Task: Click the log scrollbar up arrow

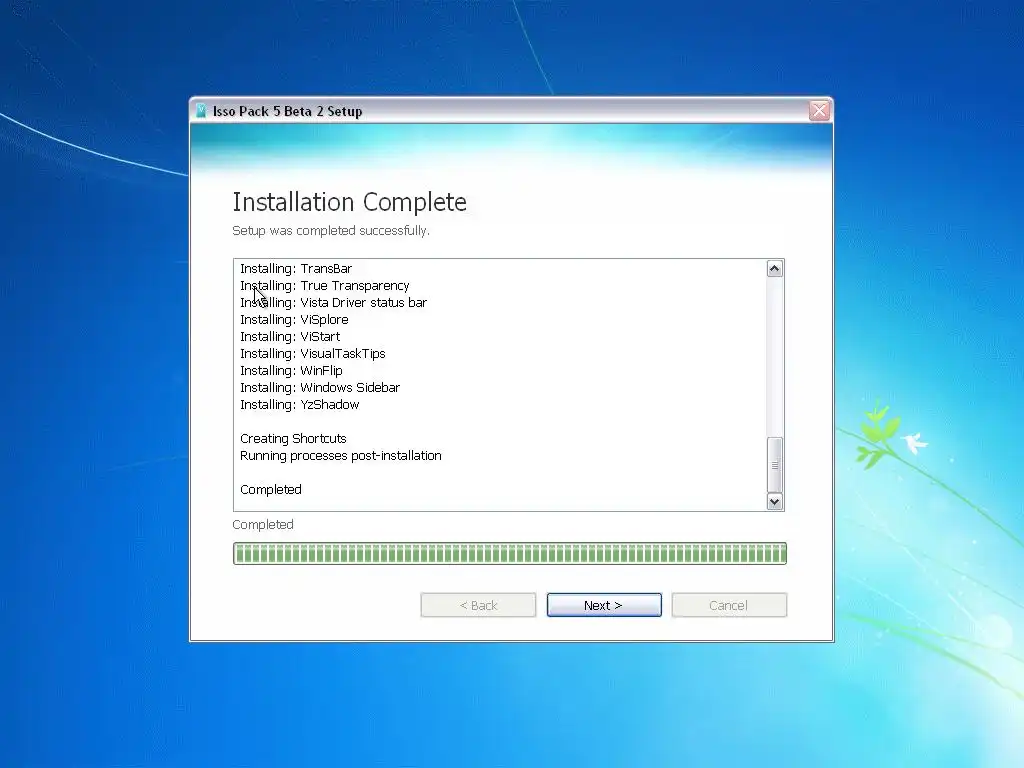Action: tap(775, 268)
